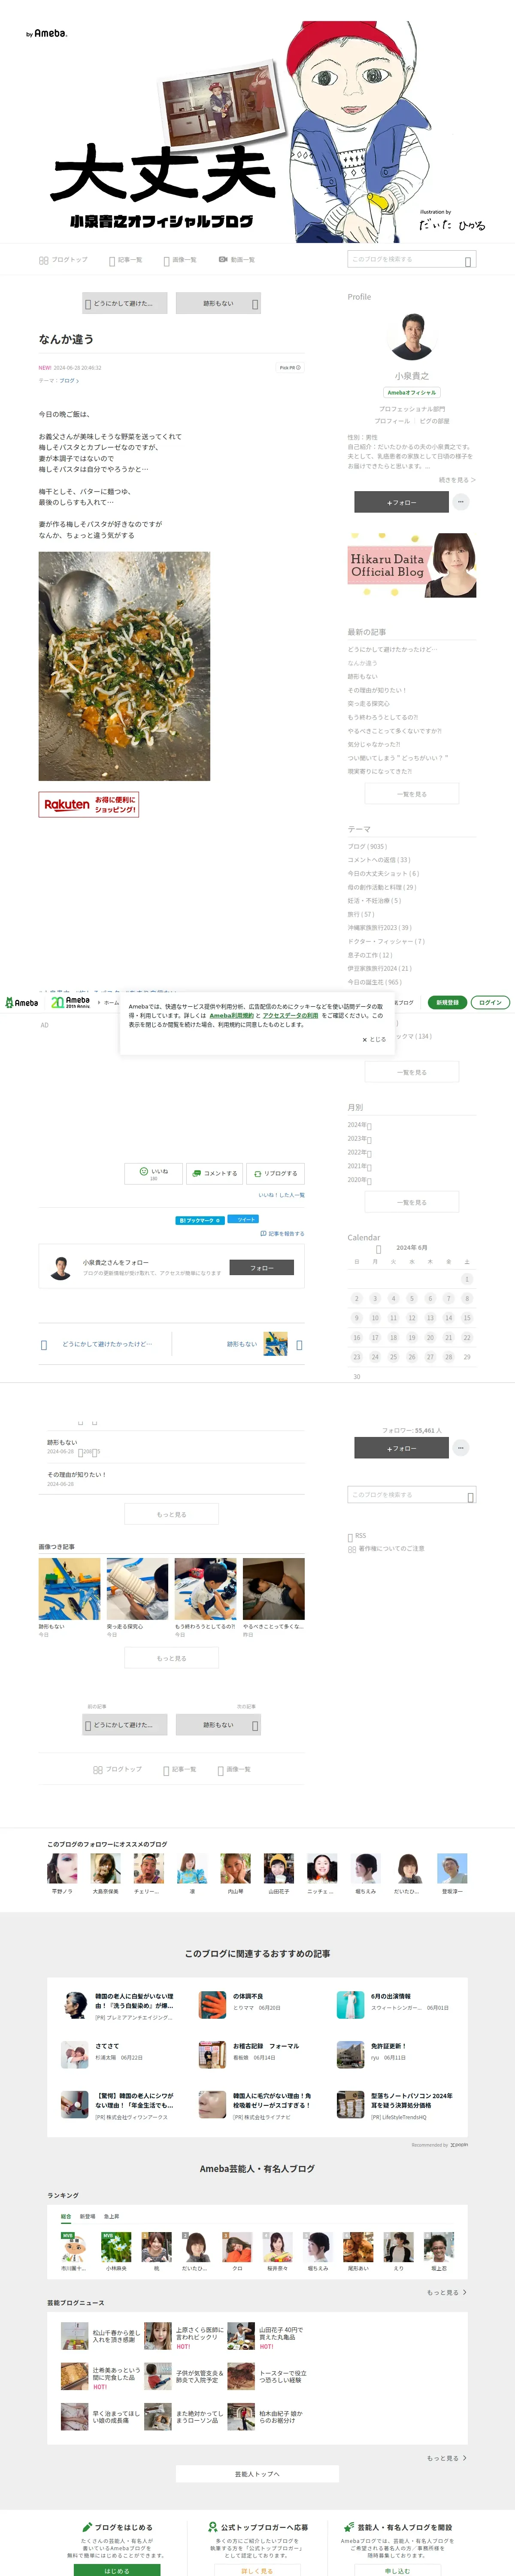The height and width of the screenshot is (2576, 515).
Task: Open the やるべきことって多くな… thumbnail
Action: pyautogui.click(x=273, y=1589)
